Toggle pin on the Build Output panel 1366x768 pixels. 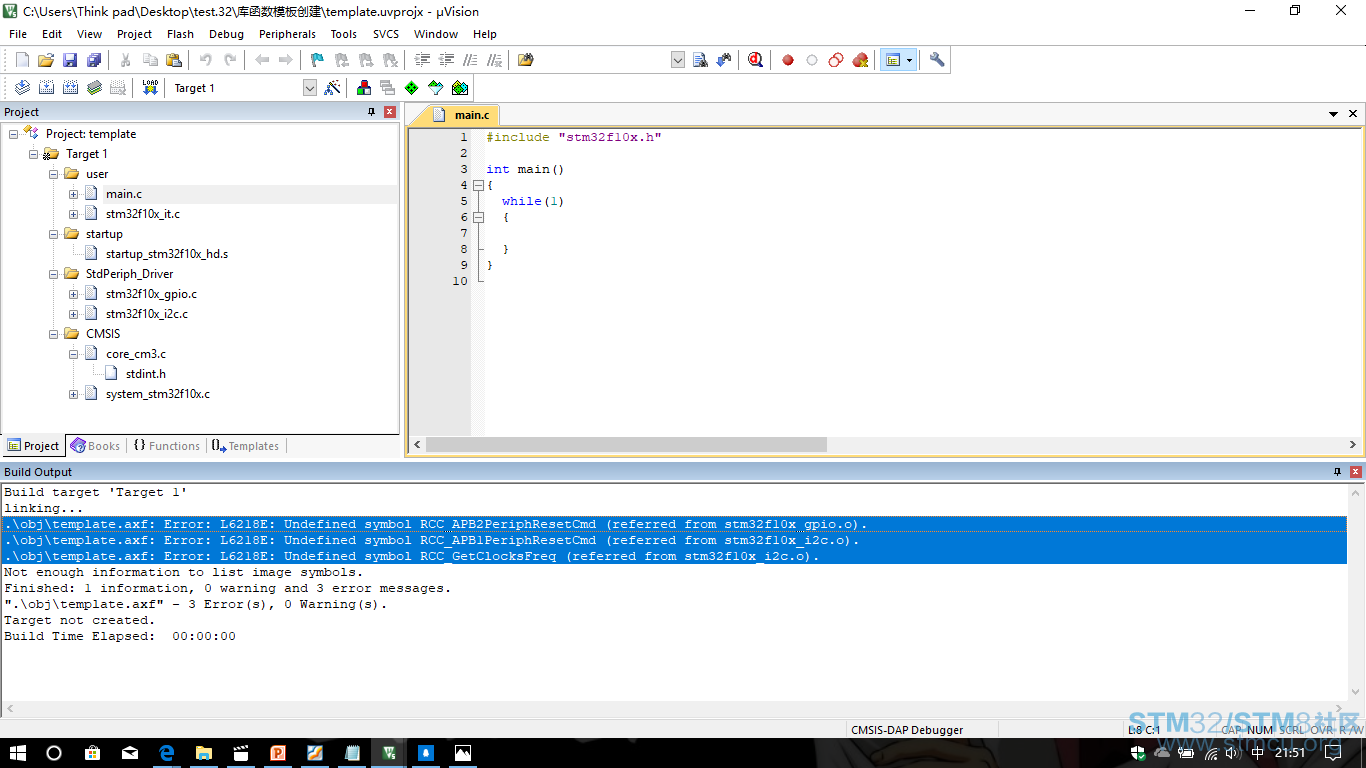(1338, 472)
